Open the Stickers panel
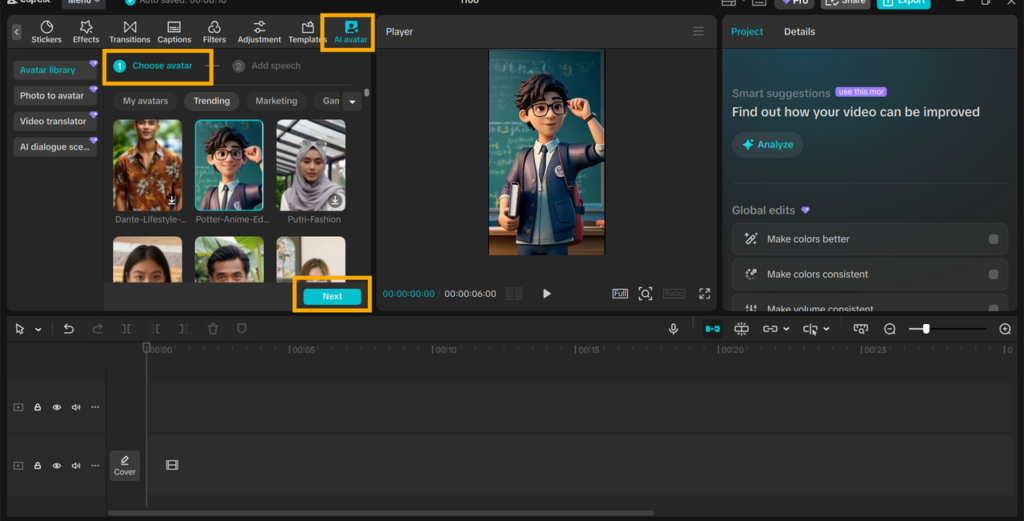1024x521 pixels. 46,32
